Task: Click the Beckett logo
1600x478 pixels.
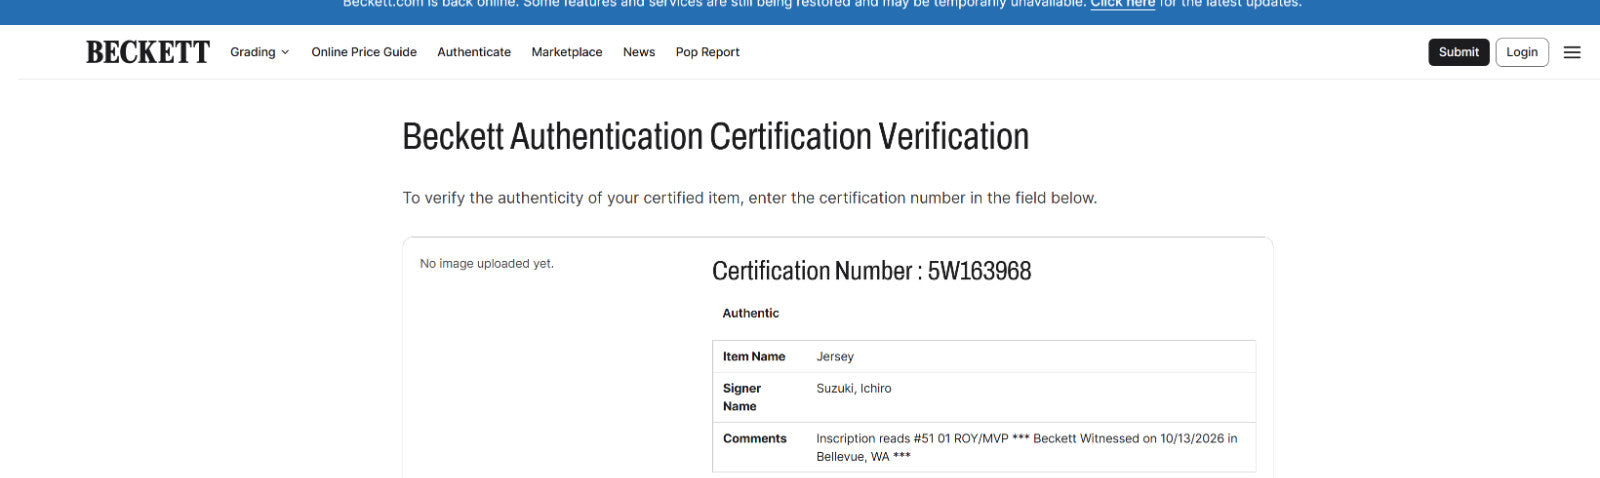Action: pos(148,52)
